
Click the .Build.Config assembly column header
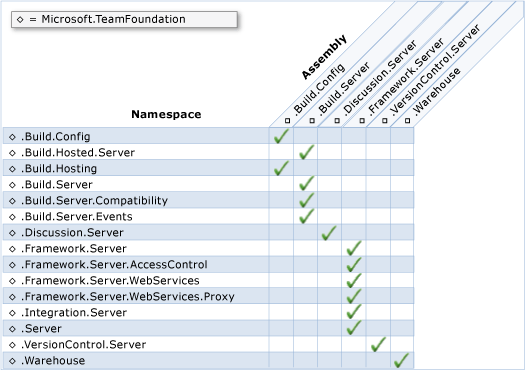click(x=319, y=89)
